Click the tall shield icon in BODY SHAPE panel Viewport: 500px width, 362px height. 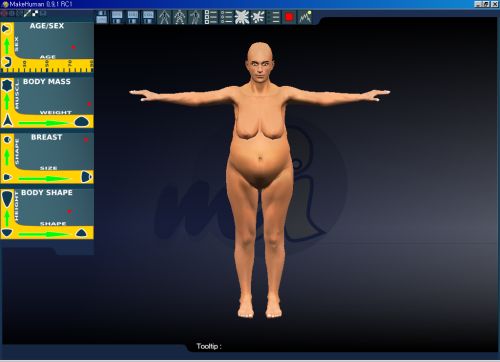click(7, 199)
